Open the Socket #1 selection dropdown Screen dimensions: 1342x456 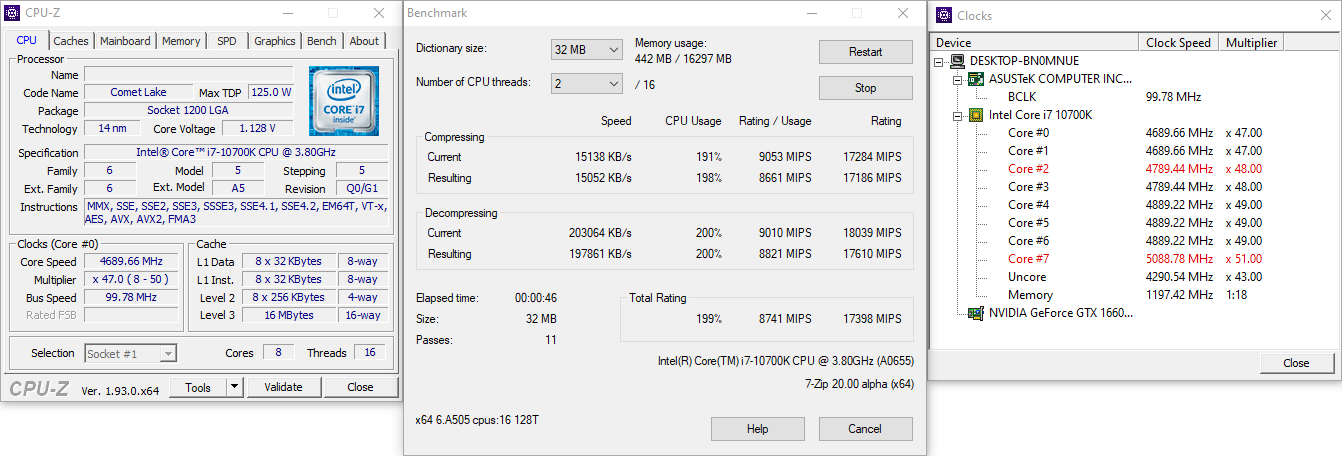point(130,354)
